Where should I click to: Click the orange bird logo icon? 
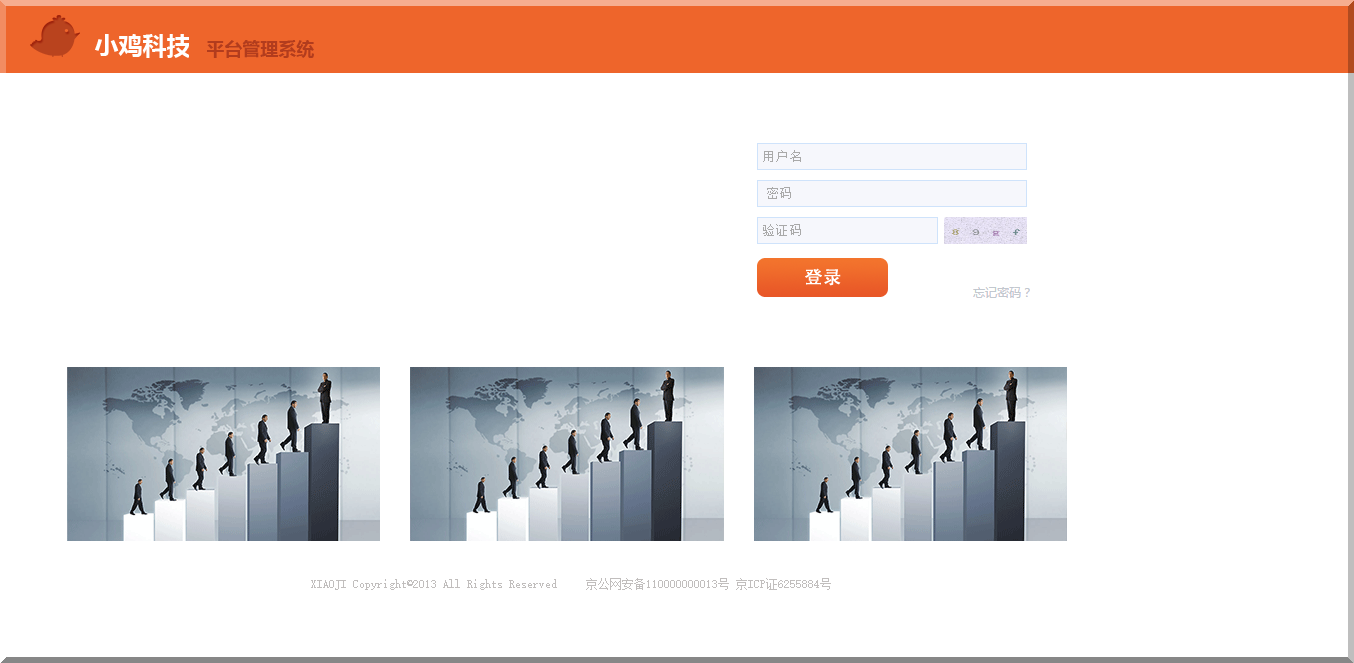(55, 37)
